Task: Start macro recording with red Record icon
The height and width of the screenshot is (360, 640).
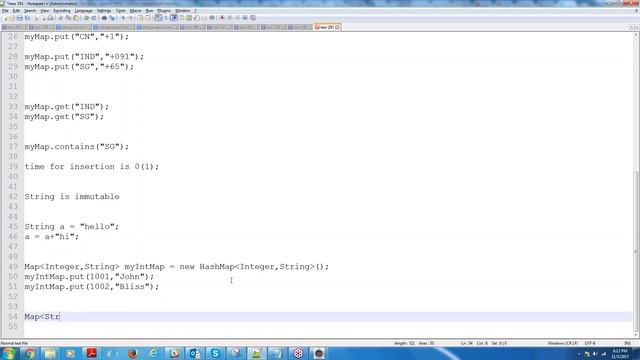Action: [x=222, y=18]
